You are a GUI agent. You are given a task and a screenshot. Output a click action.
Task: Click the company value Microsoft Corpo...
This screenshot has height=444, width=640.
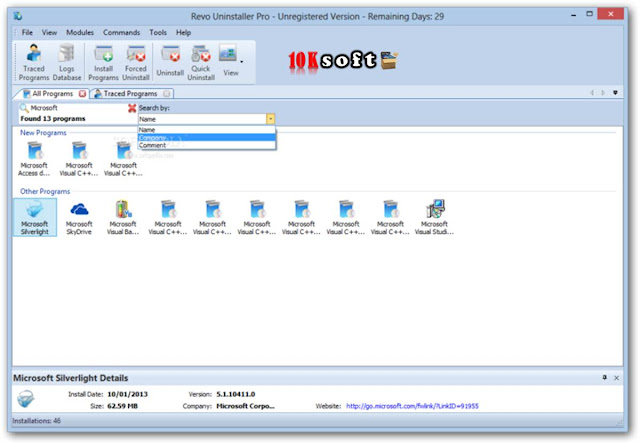[x=245, y=406]
